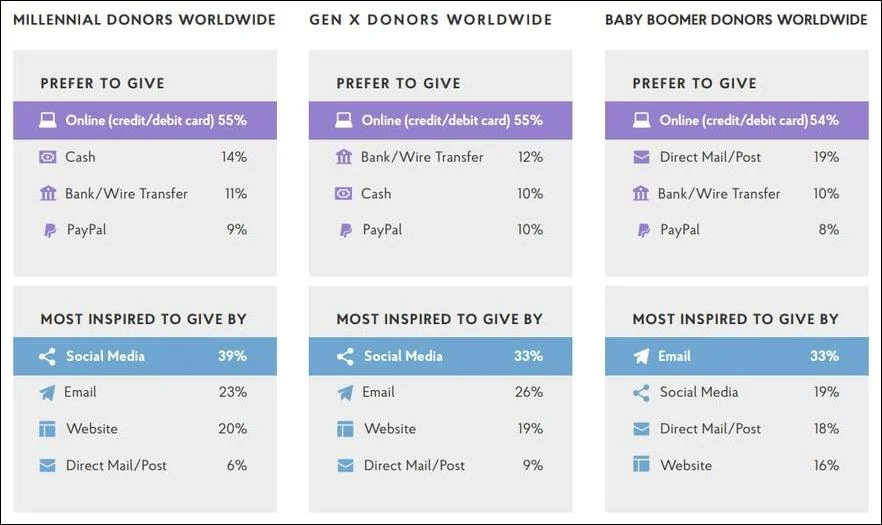Click the purple Online 55% bar for Gen X
Screen dimensions: 882x525
click(440, 121)
